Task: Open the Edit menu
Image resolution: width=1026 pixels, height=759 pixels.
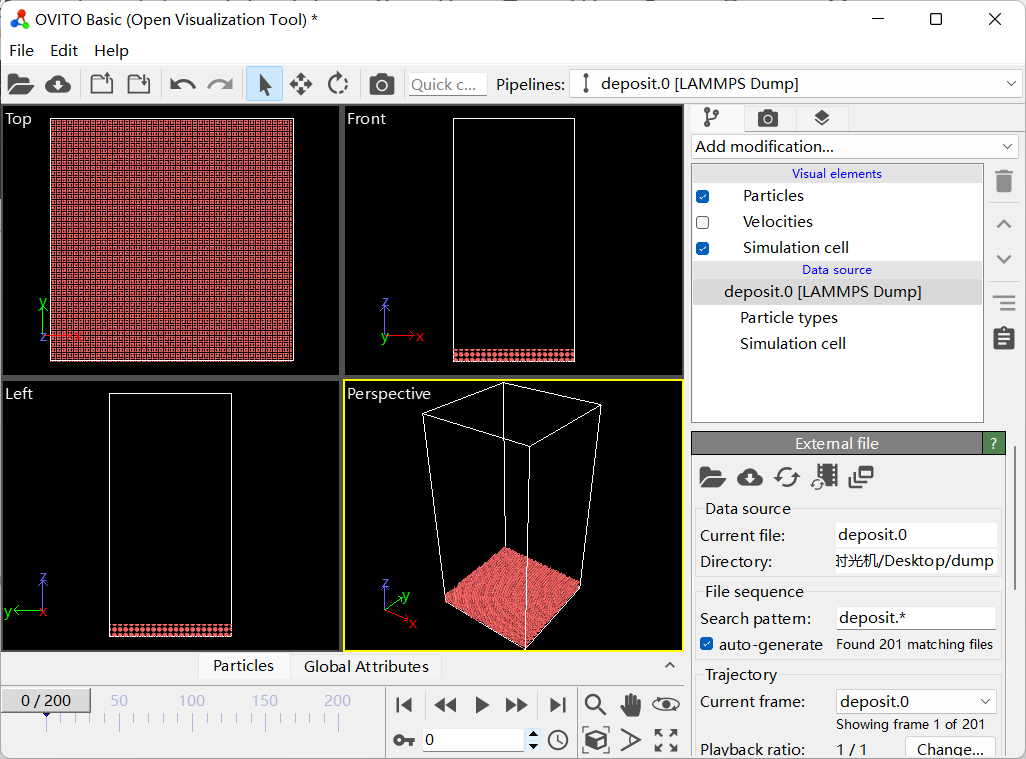Action: click(x=64, y=50)
